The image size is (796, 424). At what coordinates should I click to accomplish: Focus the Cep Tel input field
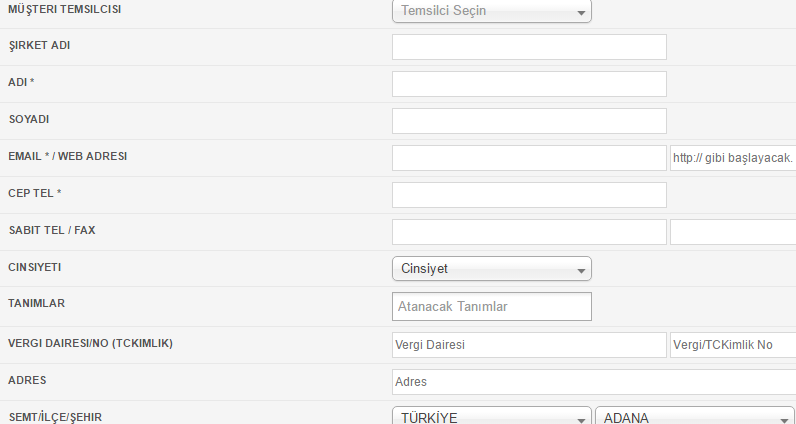click(529, 195)
